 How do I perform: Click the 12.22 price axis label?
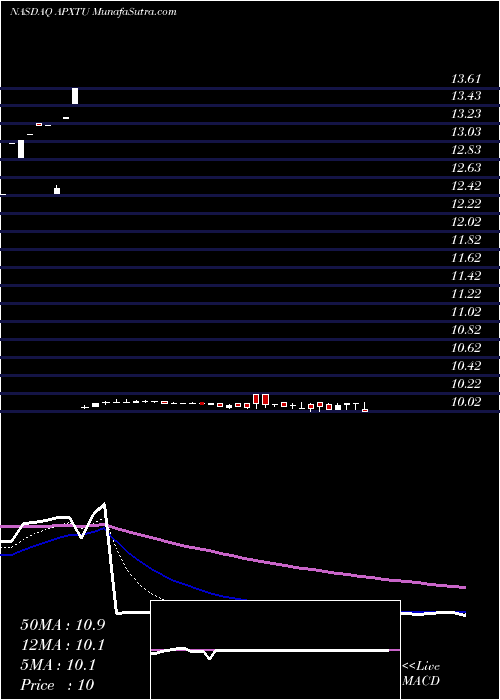pos(466,204)
